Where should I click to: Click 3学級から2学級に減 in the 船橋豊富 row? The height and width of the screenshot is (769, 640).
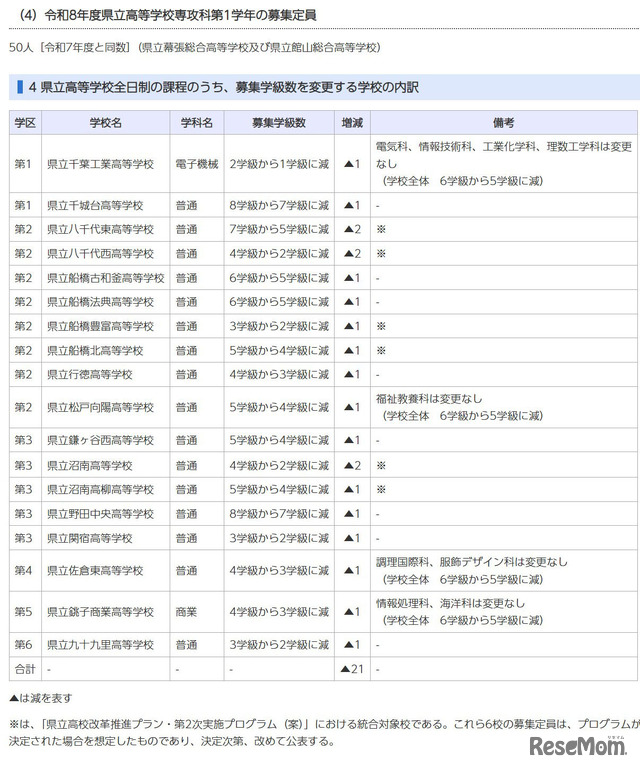point(279,327)
